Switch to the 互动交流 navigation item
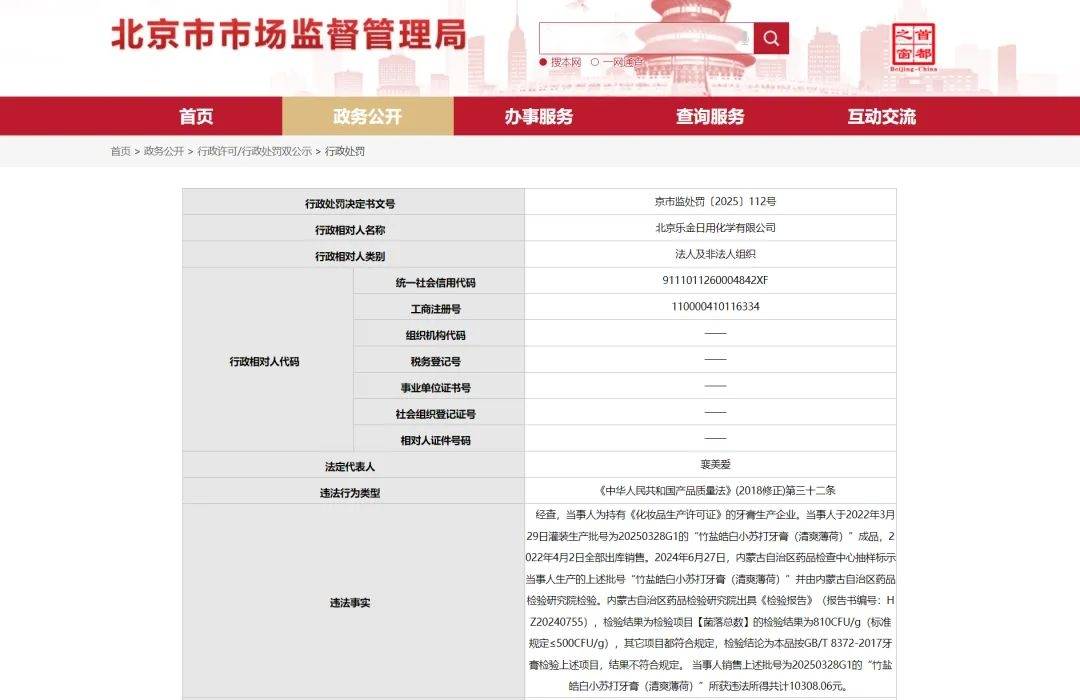Image resolution: width=1080 pixels, height=700 pixels. [882, 116]
